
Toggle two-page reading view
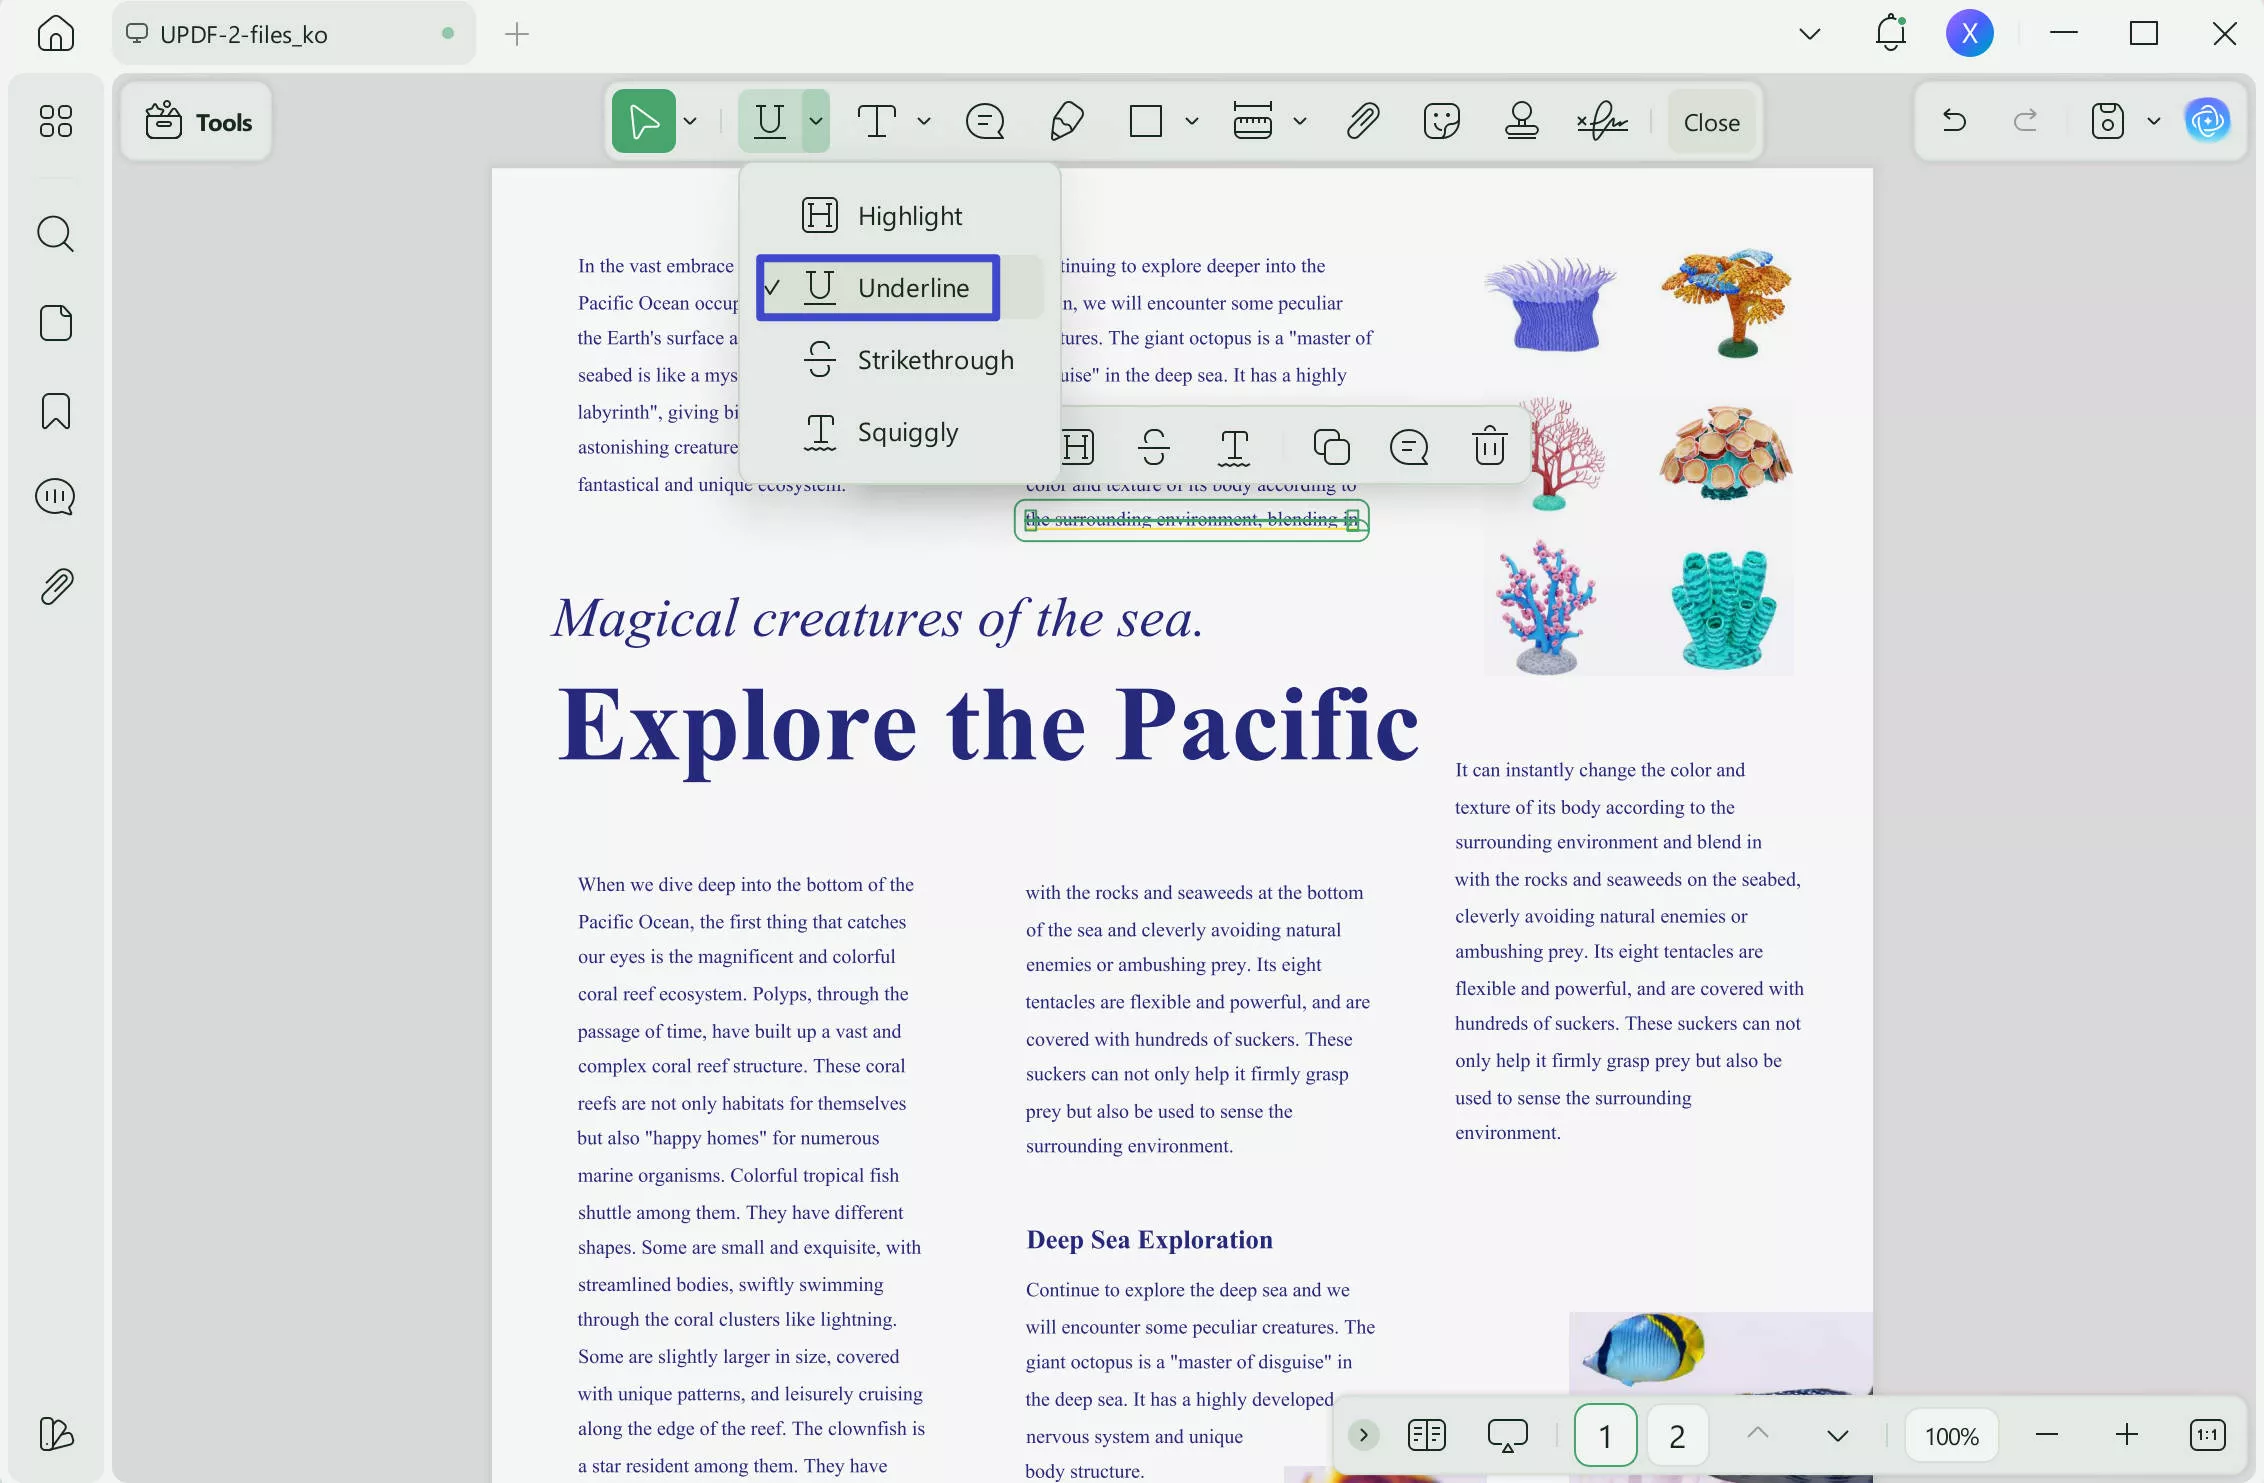(1426, 1435)
